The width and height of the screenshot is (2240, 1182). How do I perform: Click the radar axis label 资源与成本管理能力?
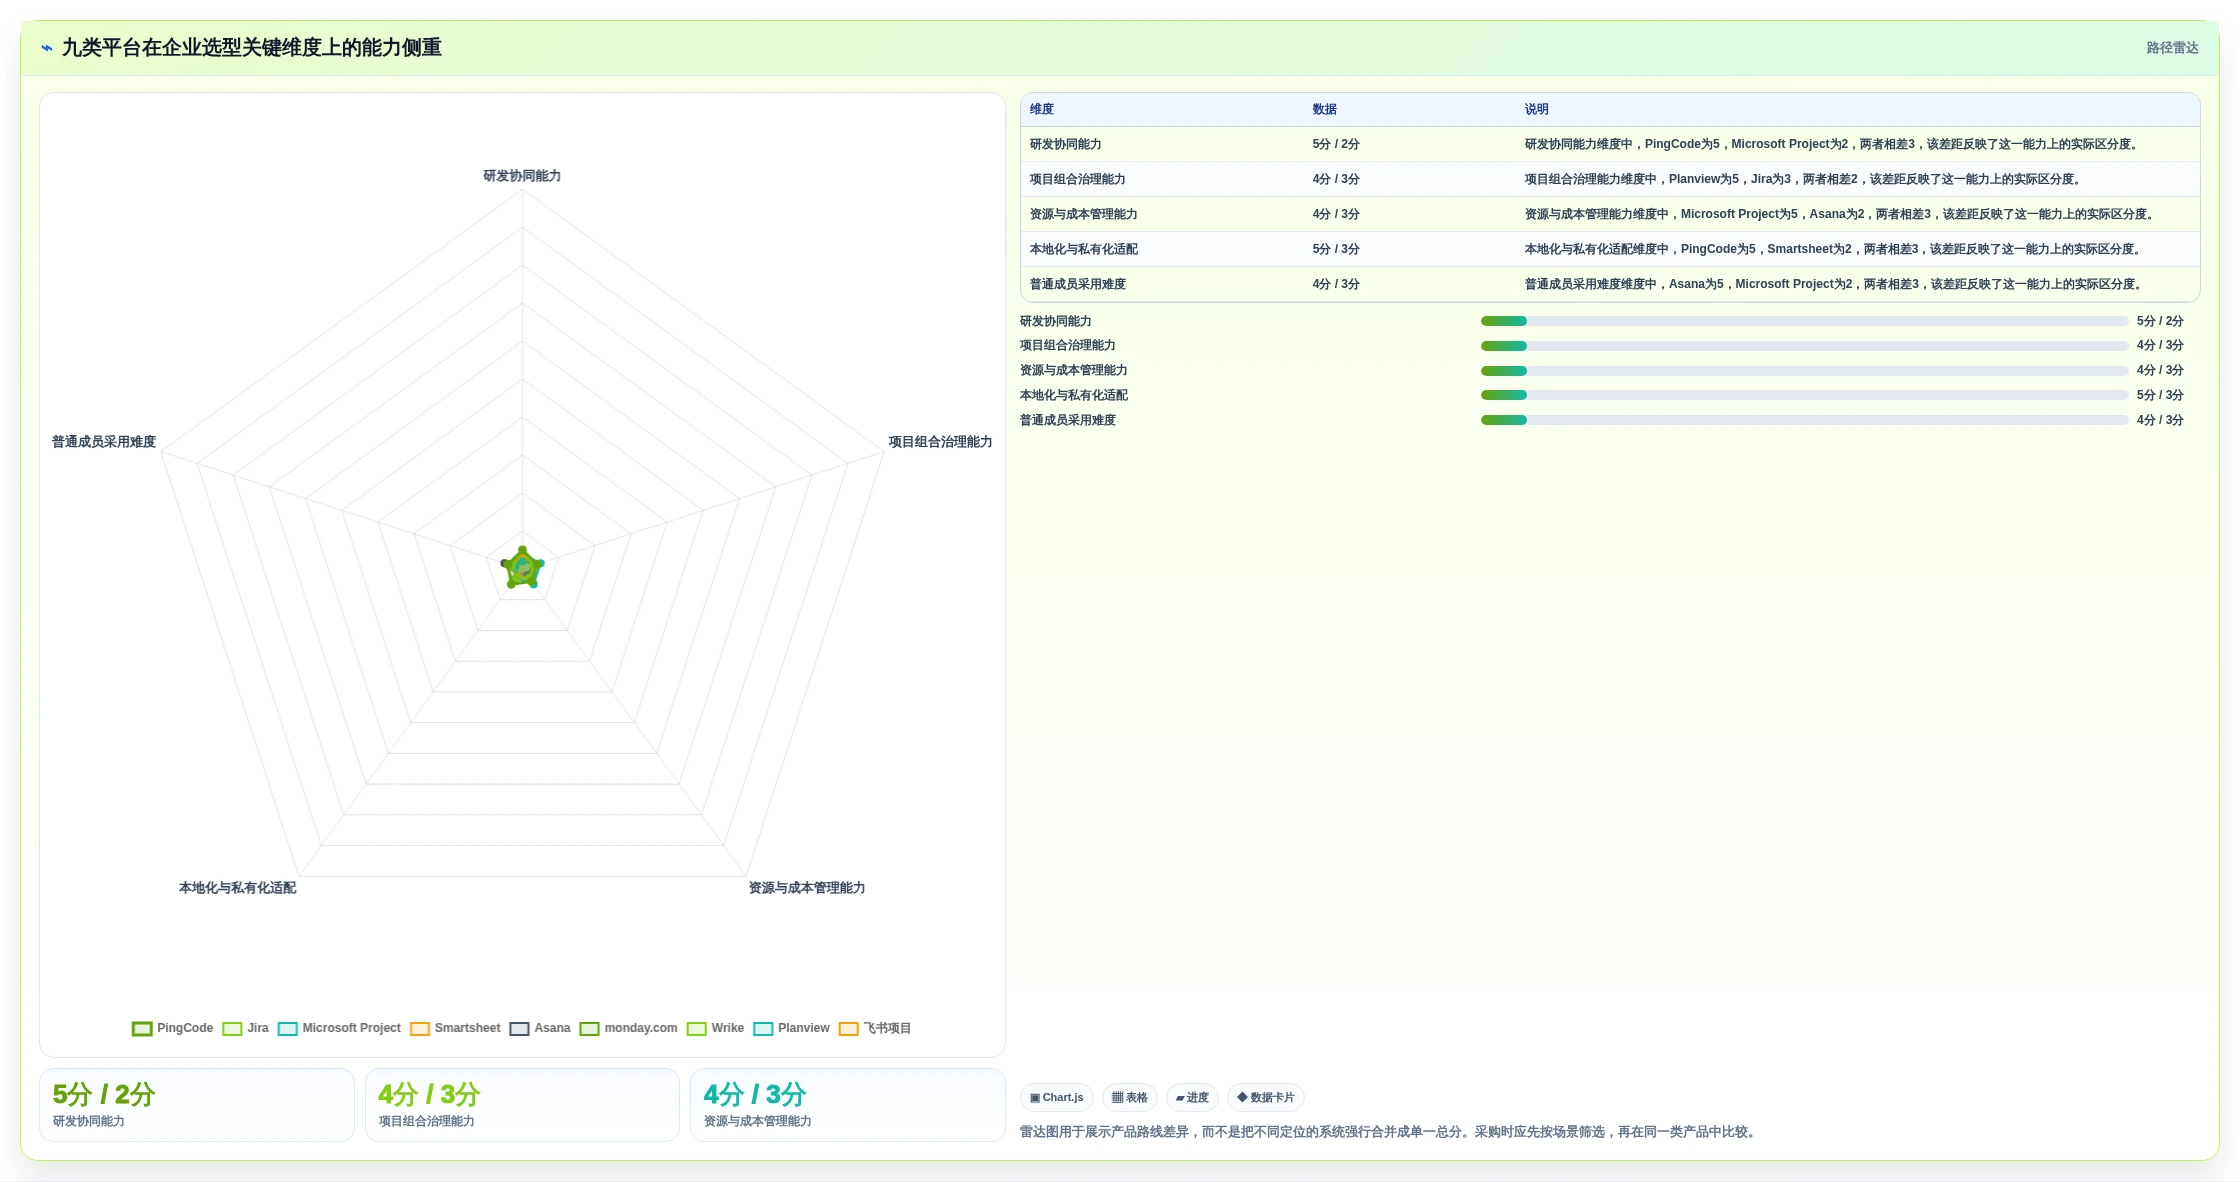coord(807,888)
